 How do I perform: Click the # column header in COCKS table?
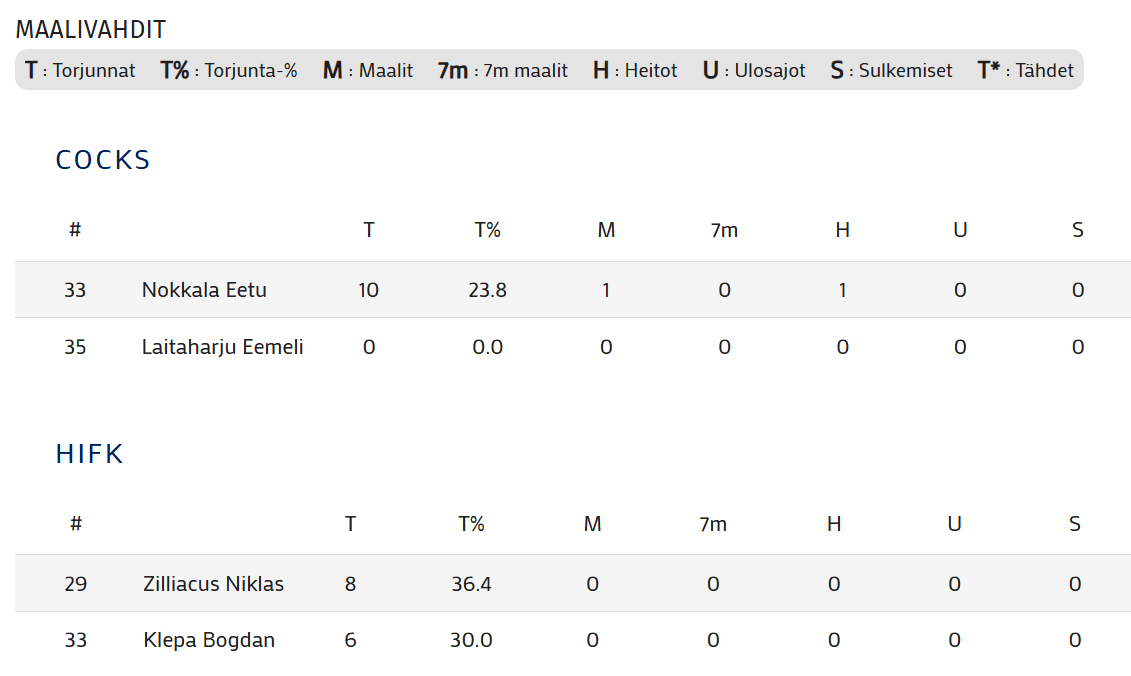pyautogui.click(x=75, y=230)
